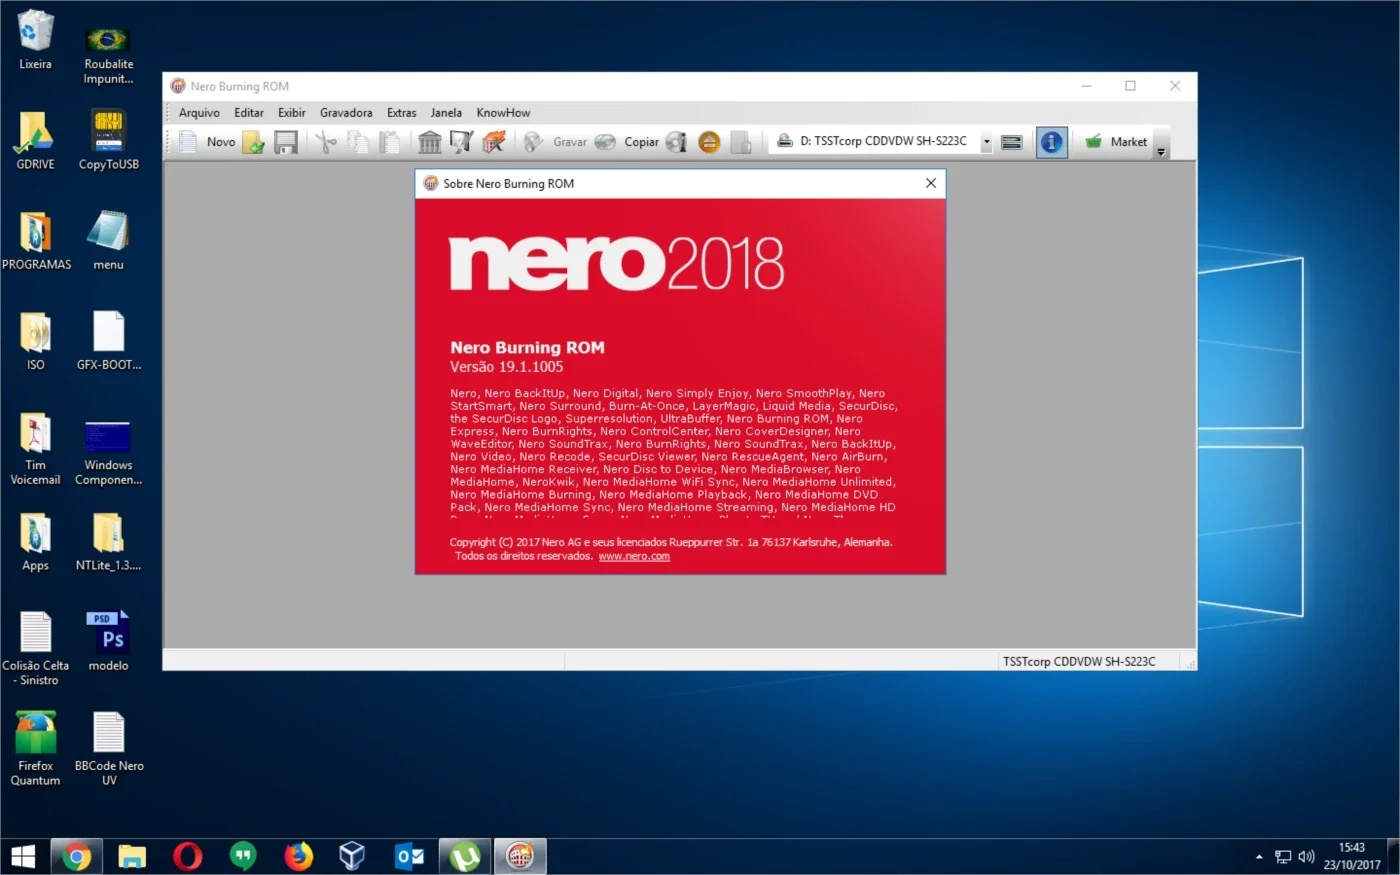Screen dimensions: 1400x875
Task: Open the Arquivo menu
Action: click(x=199, y=113)
